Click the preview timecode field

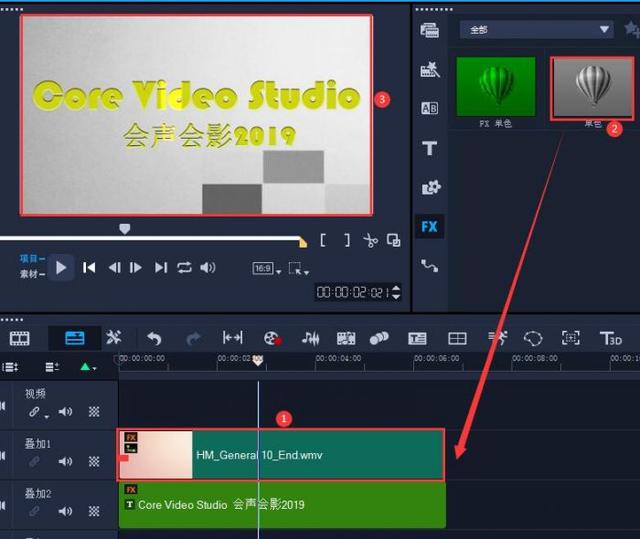pos(353,292)
